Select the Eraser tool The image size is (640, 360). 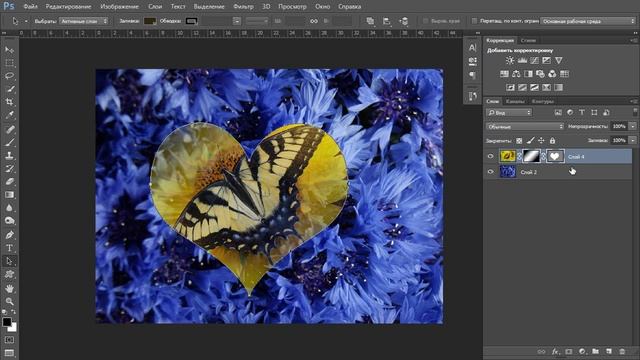9,182
